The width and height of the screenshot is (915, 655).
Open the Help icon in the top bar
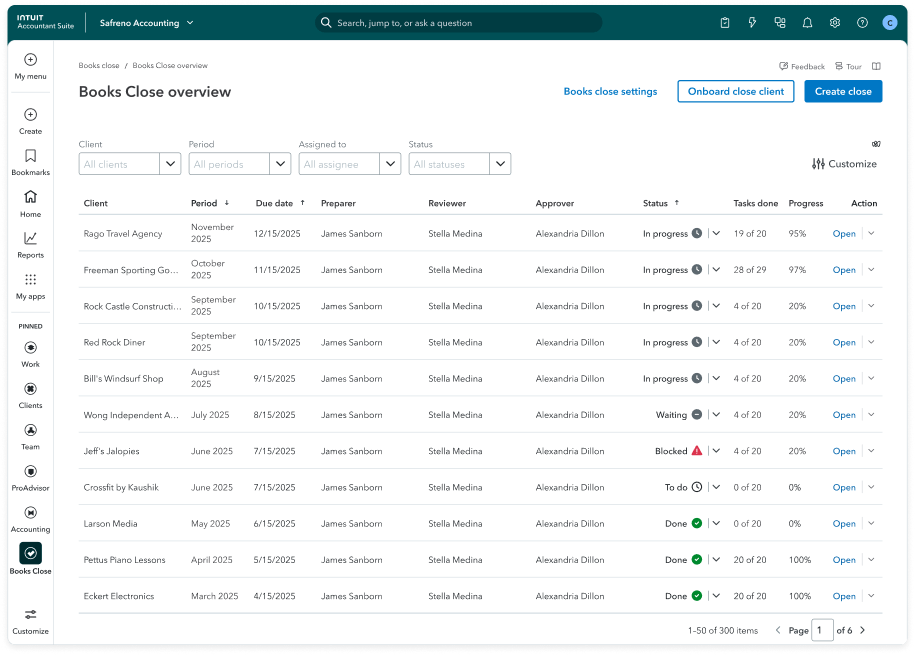862,22
